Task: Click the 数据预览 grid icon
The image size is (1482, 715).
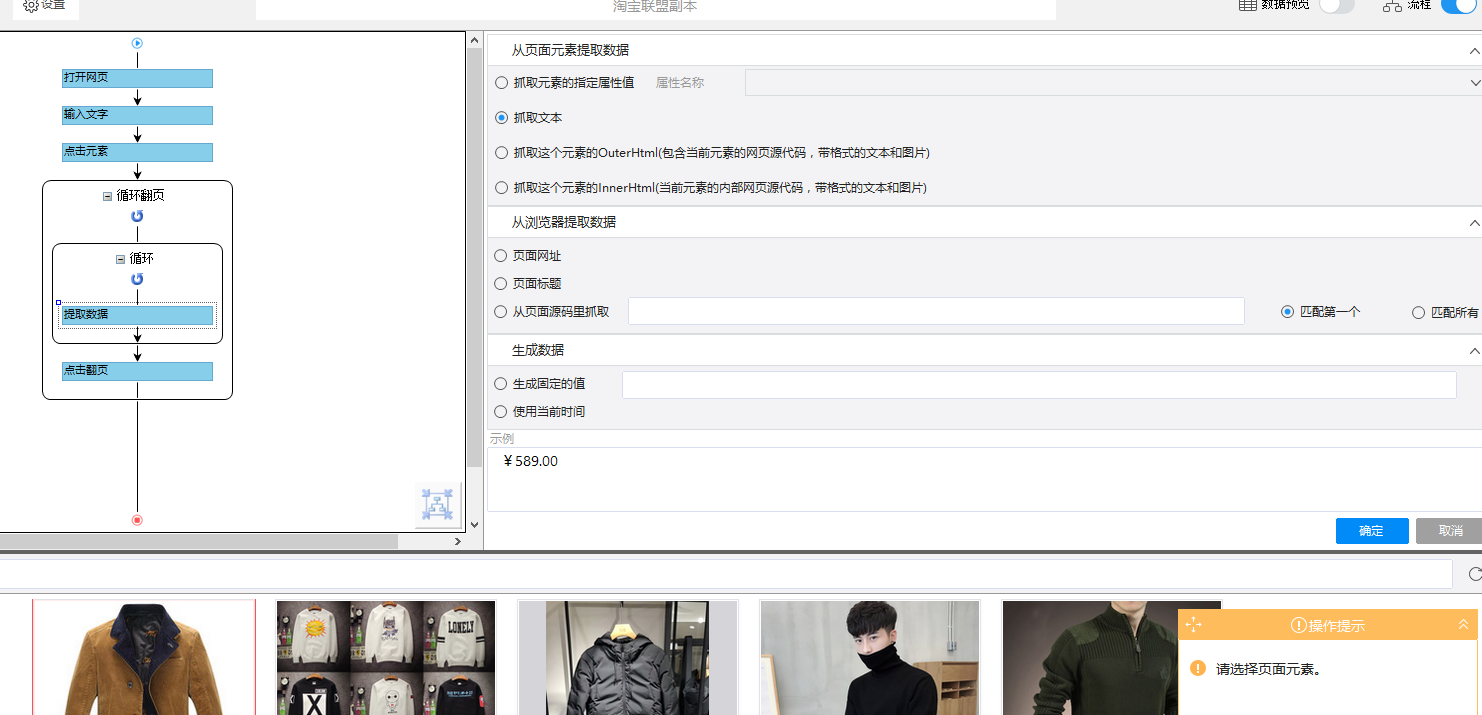Action: click(1247, 6)
